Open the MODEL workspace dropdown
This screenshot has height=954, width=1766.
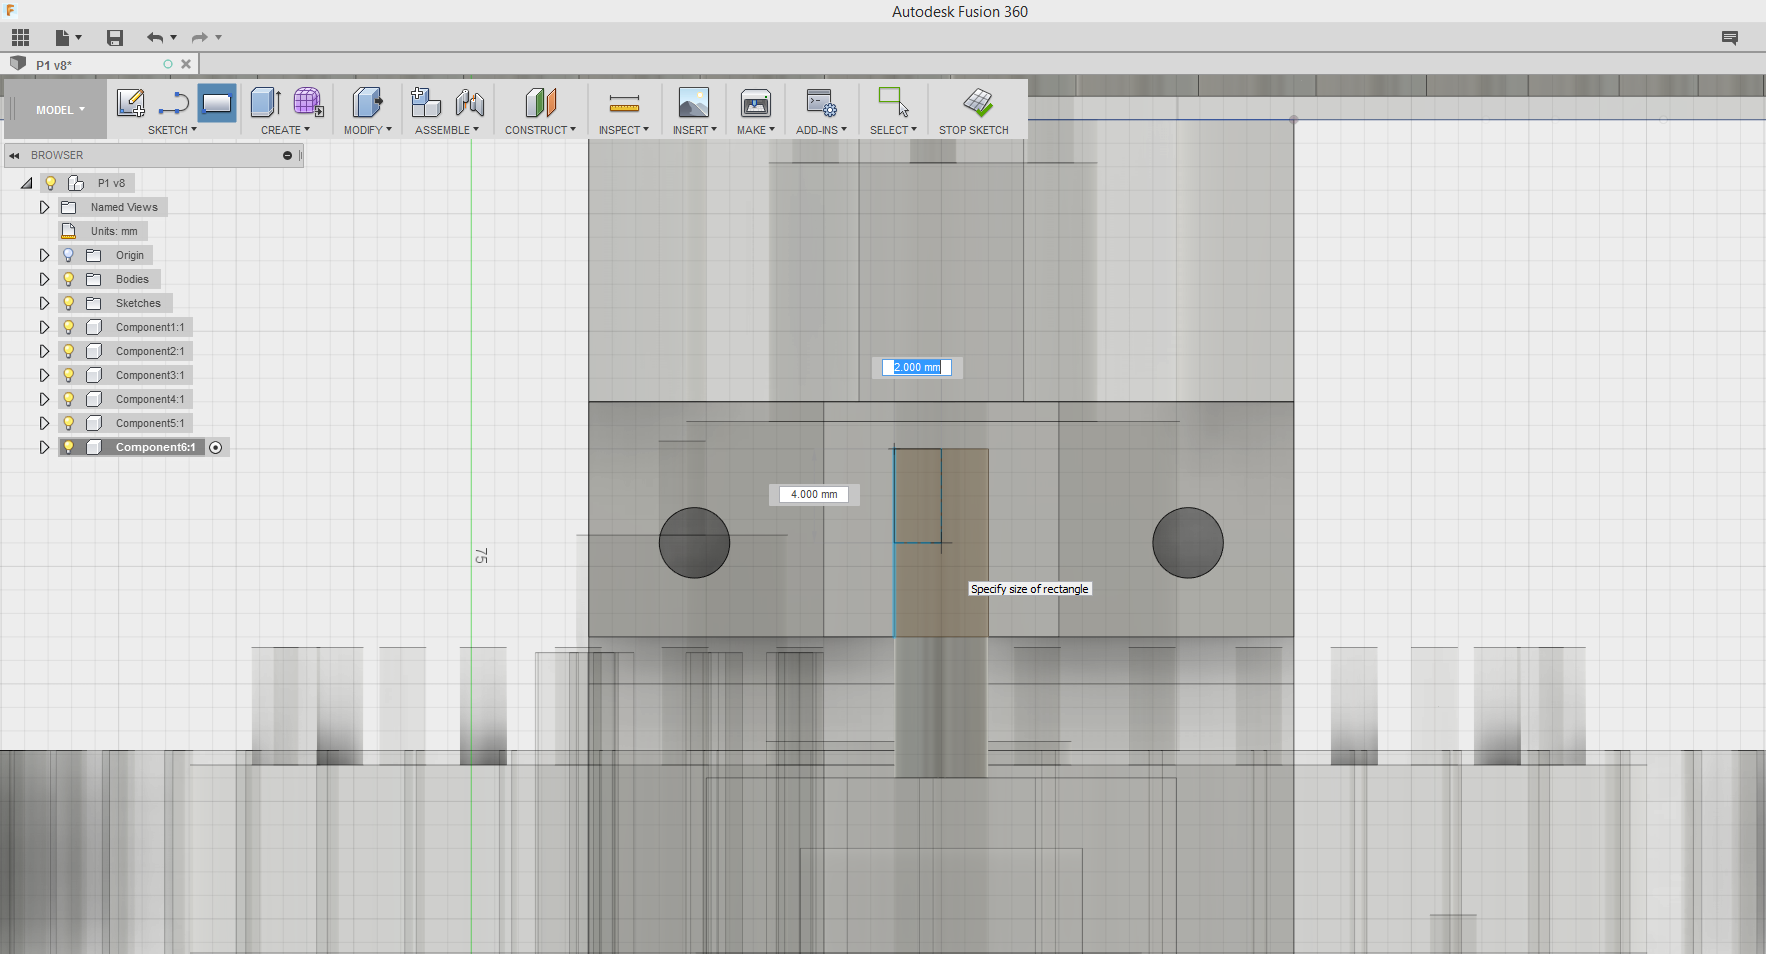(60, 110)
